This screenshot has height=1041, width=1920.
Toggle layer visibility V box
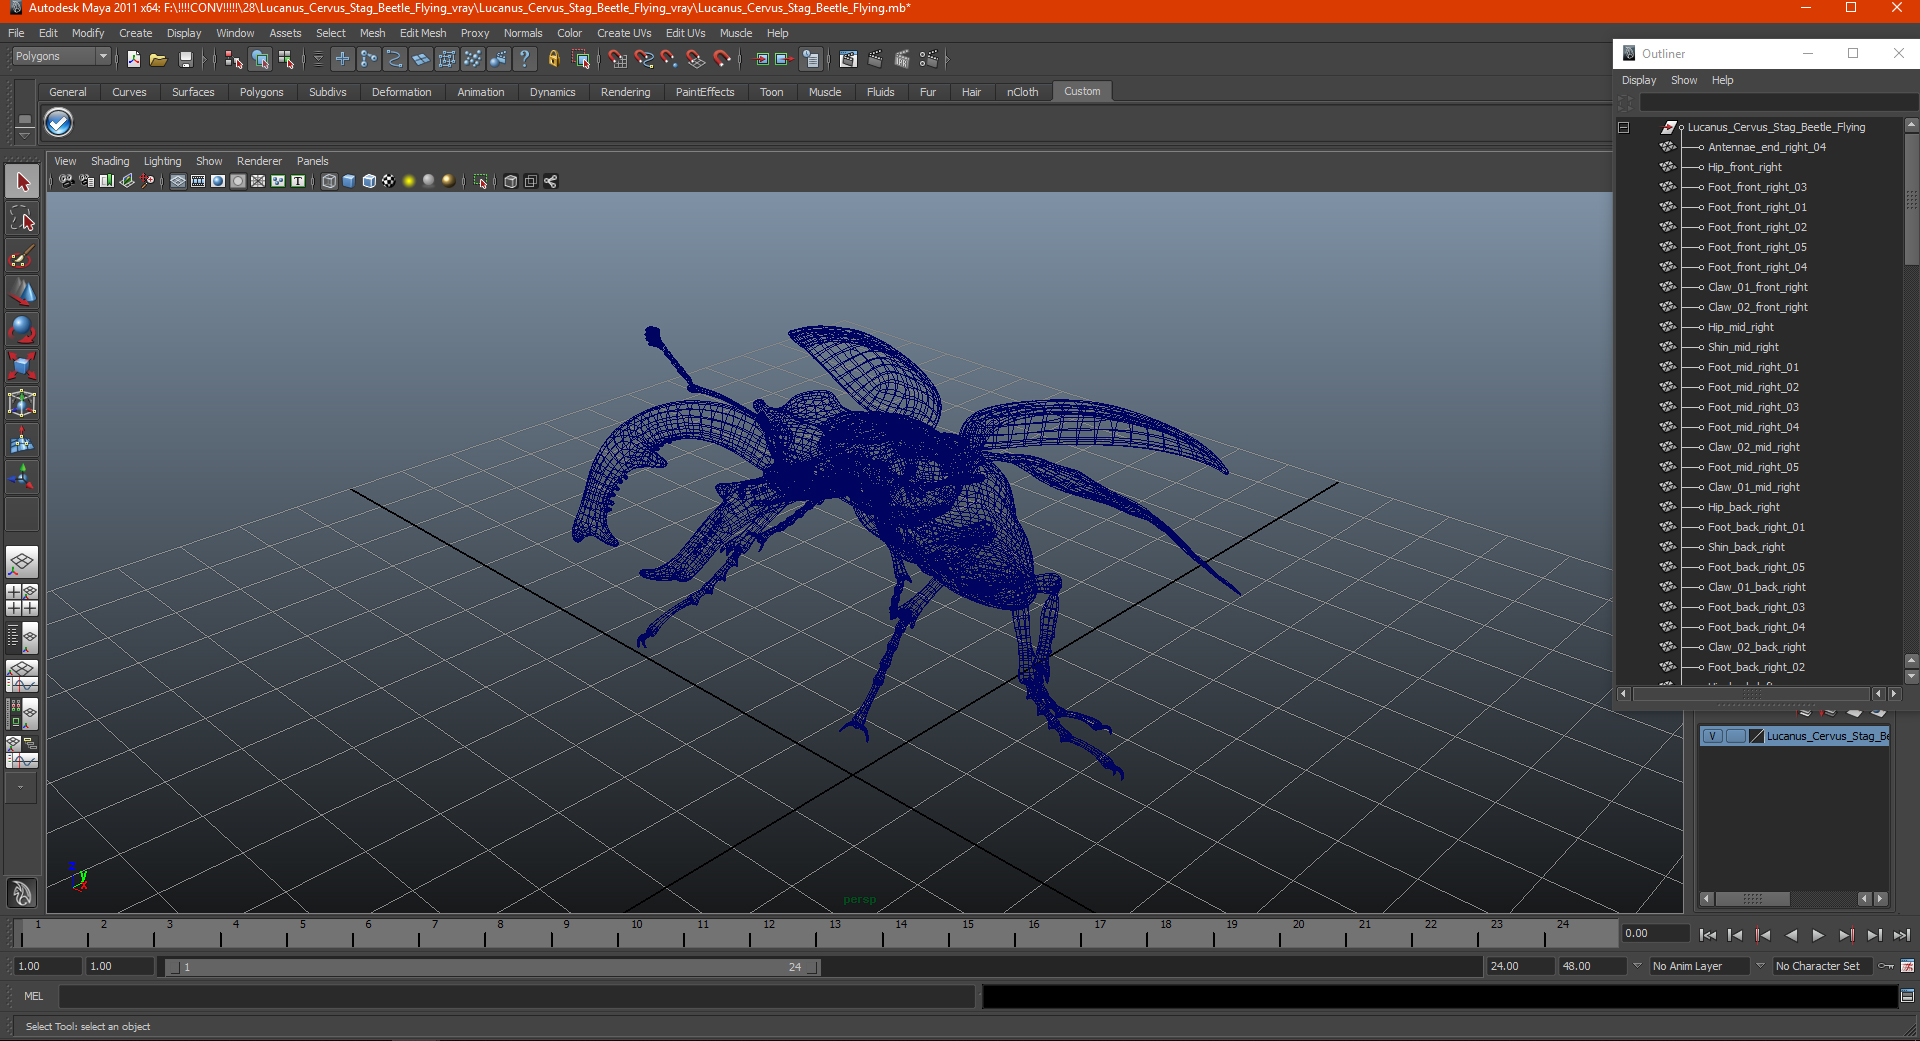(1712, 736)
